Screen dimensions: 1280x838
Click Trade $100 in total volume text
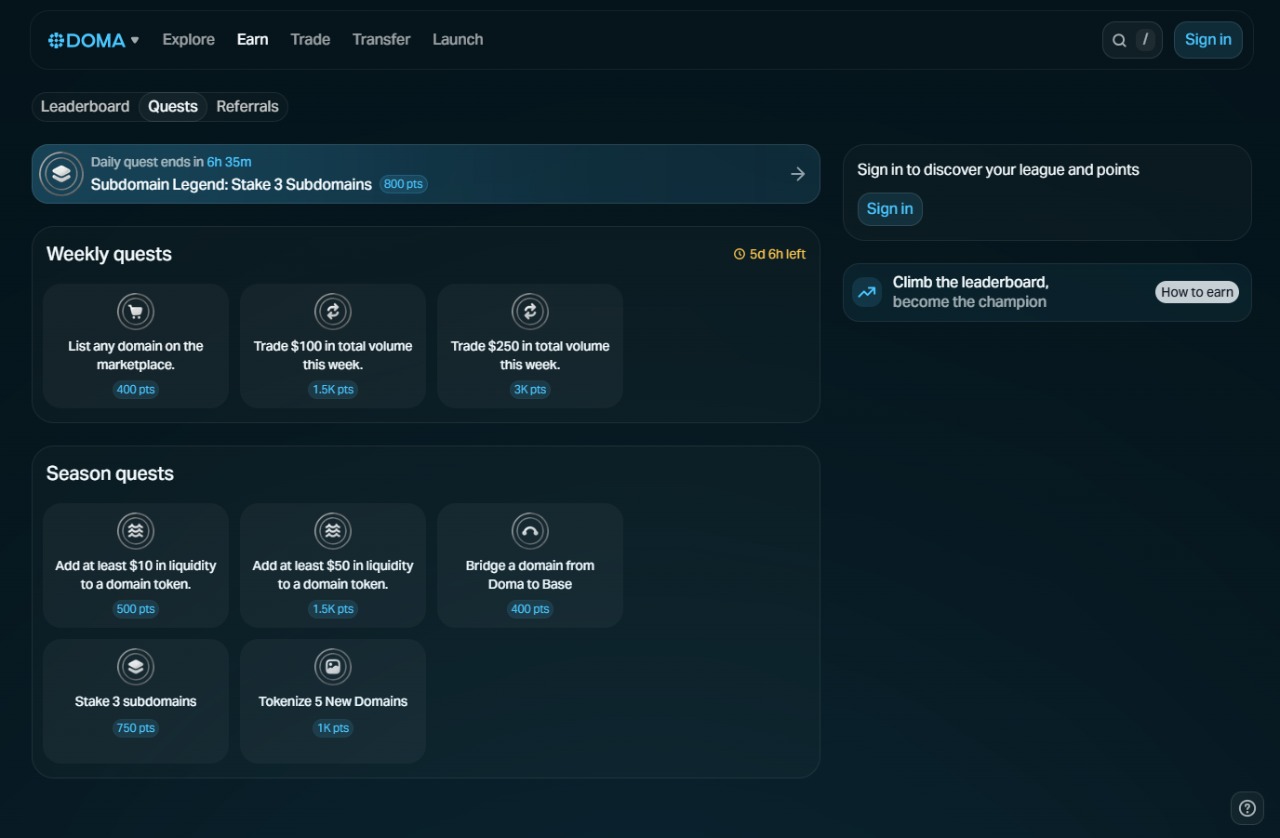coord(333,355)
